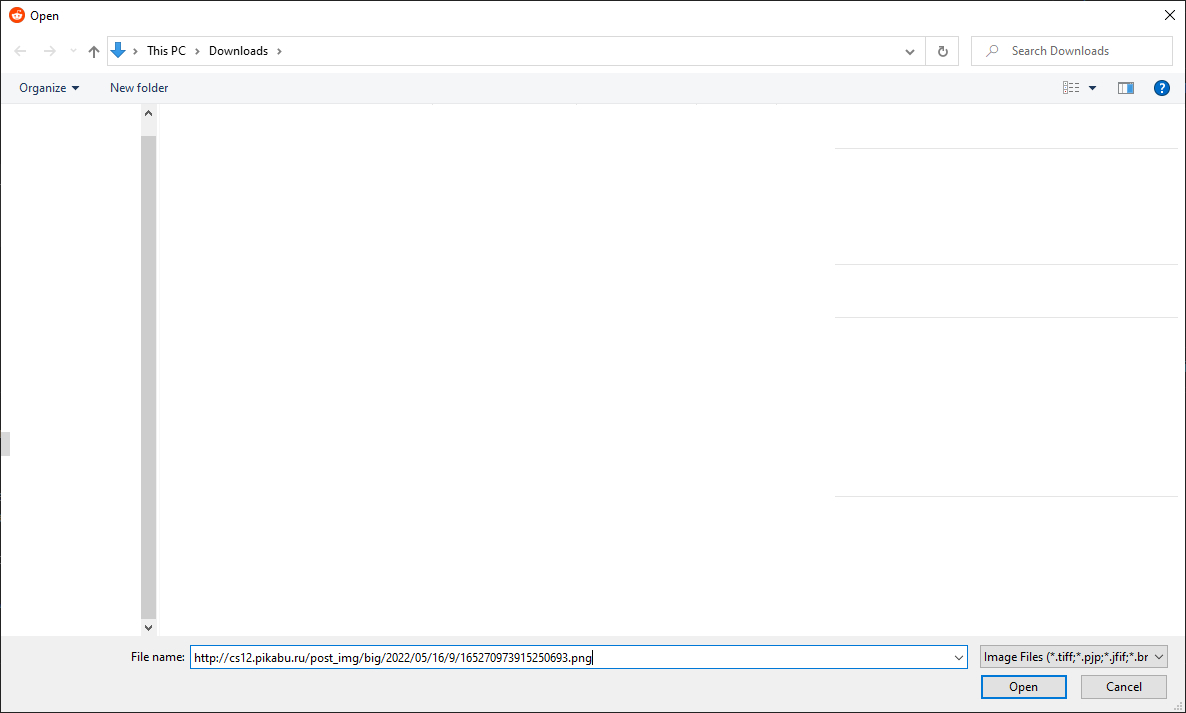Select This PC in the breadcrumb path

click(x=166, y=51)
